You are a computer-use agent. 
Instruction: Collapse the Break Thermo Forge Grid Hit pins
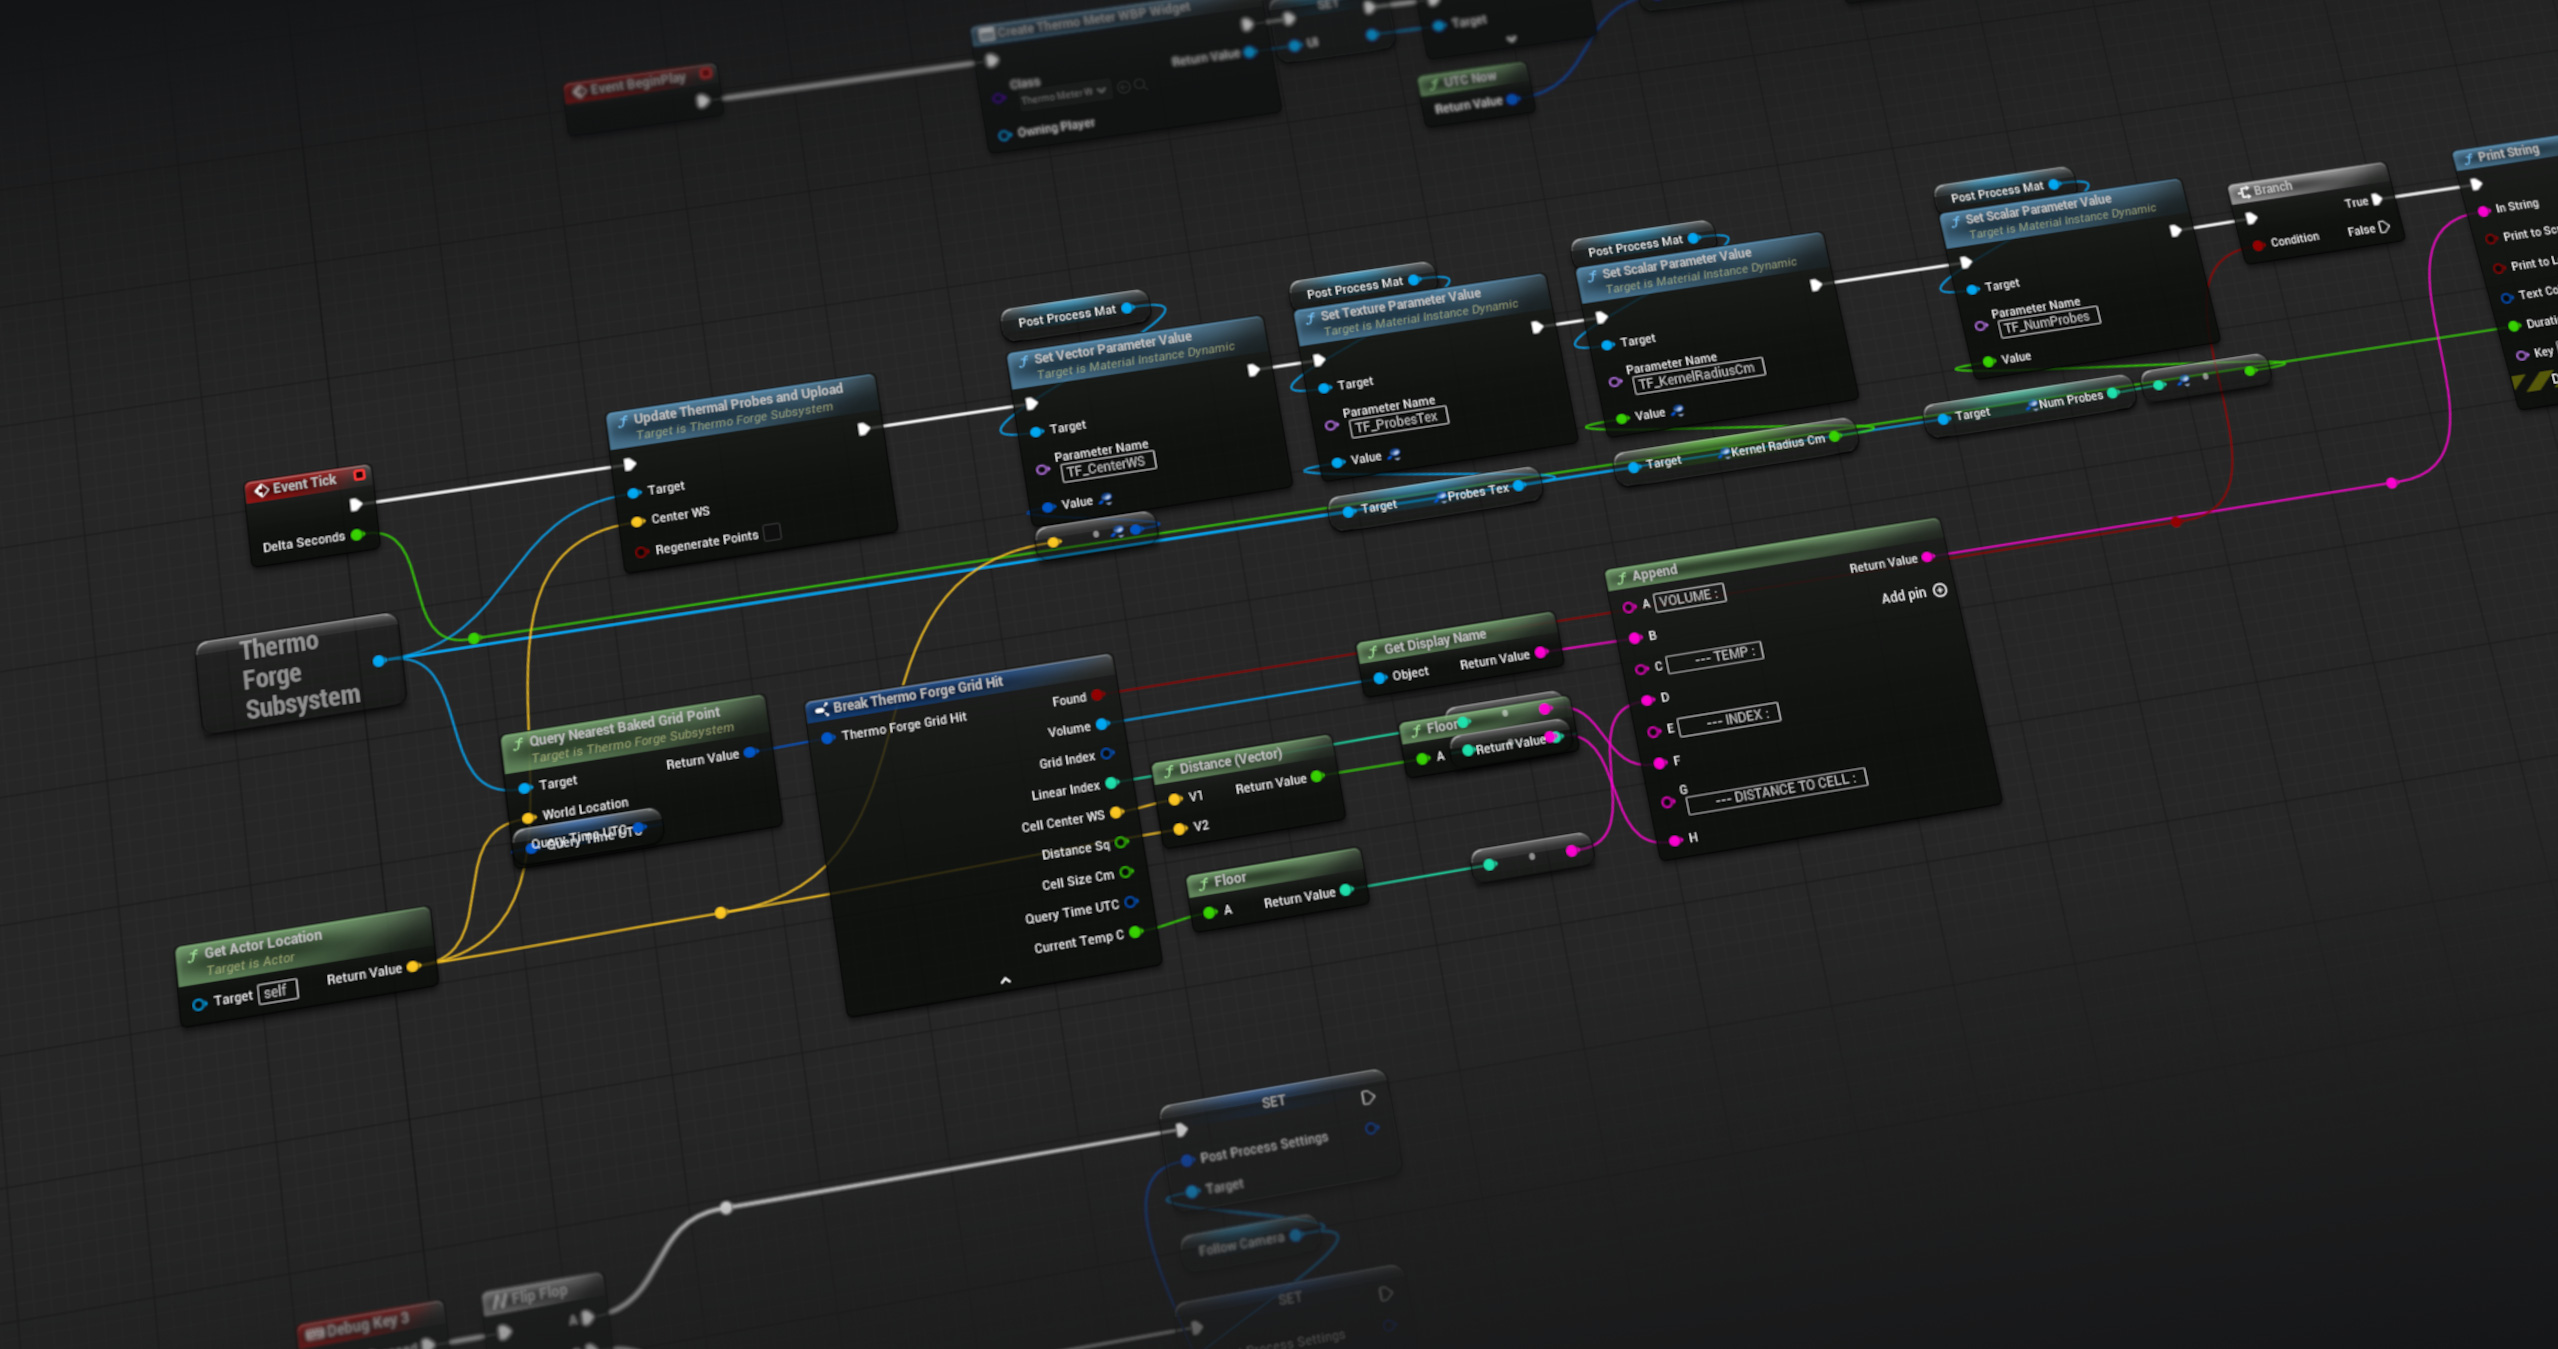click(x=1005, y=981)
